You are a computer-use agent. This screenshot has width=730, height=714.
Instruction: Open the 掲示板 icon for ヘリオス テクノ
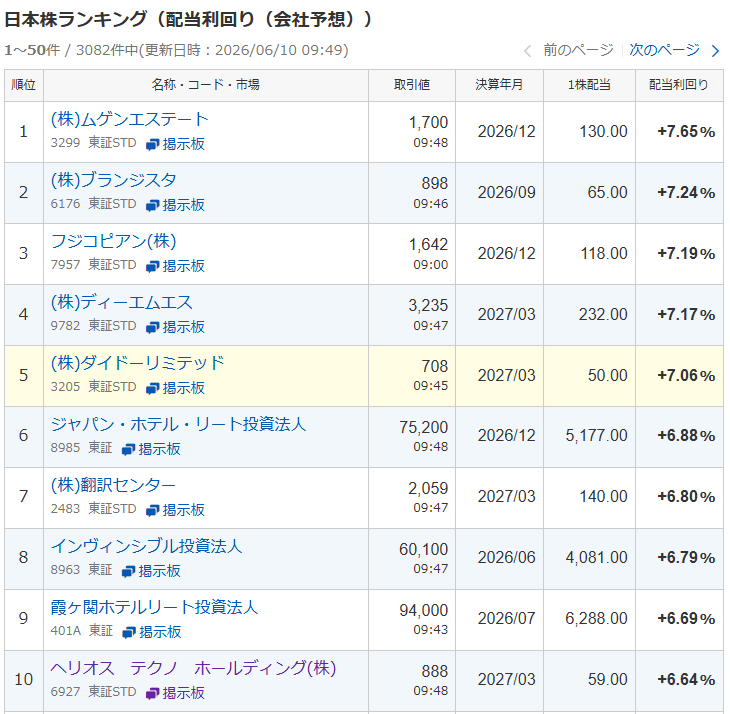click(175, 693)
